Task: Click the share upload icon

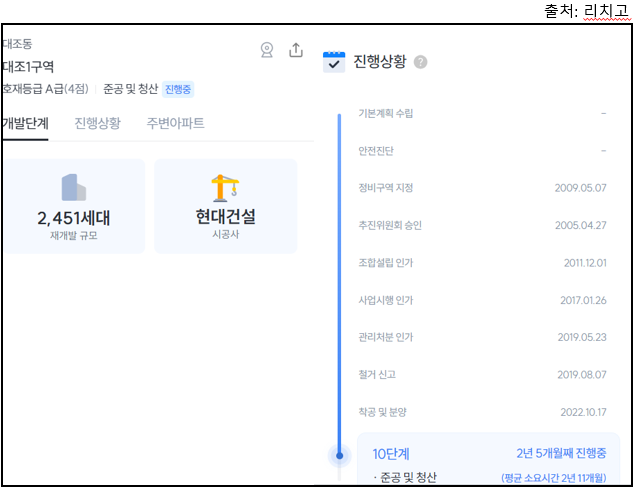Action: pyautogui.click(x=296, y=50)
